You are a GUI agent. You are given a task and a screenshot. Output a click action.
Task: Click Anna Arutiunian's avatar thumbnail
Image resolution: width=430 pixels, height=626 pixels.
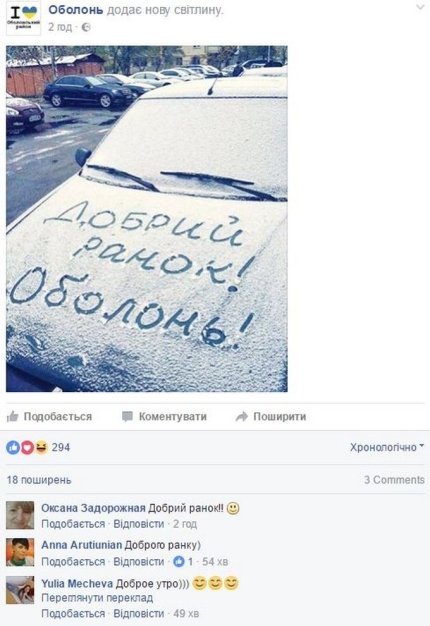click(x=20, y=552)
